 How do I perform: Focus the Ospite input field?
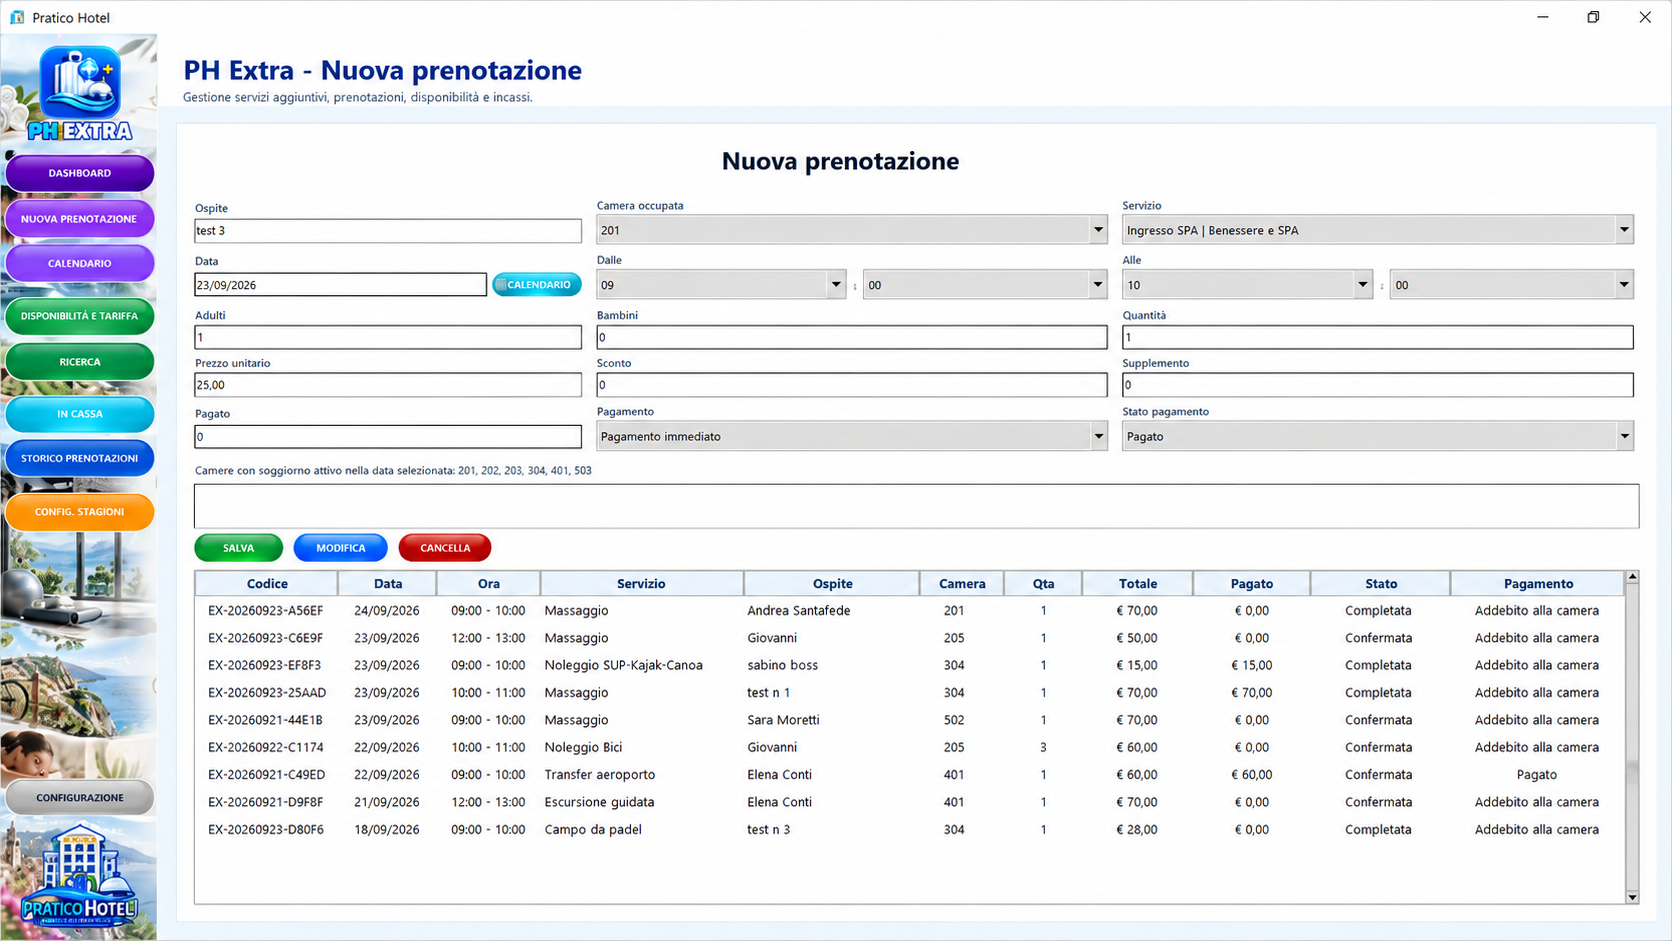click(388, 231)
